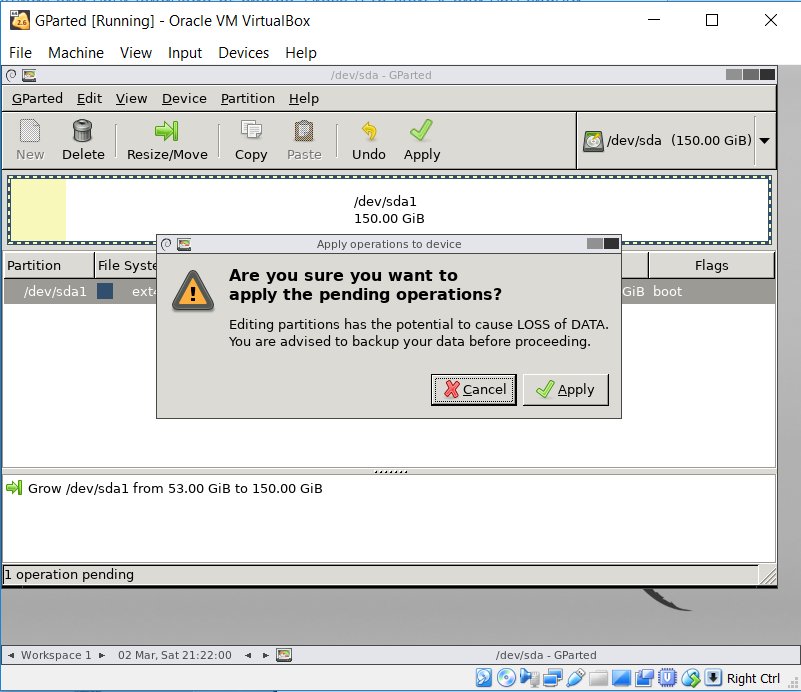Open the Machine menu
The image size is (801, 692).
(76, 53)
